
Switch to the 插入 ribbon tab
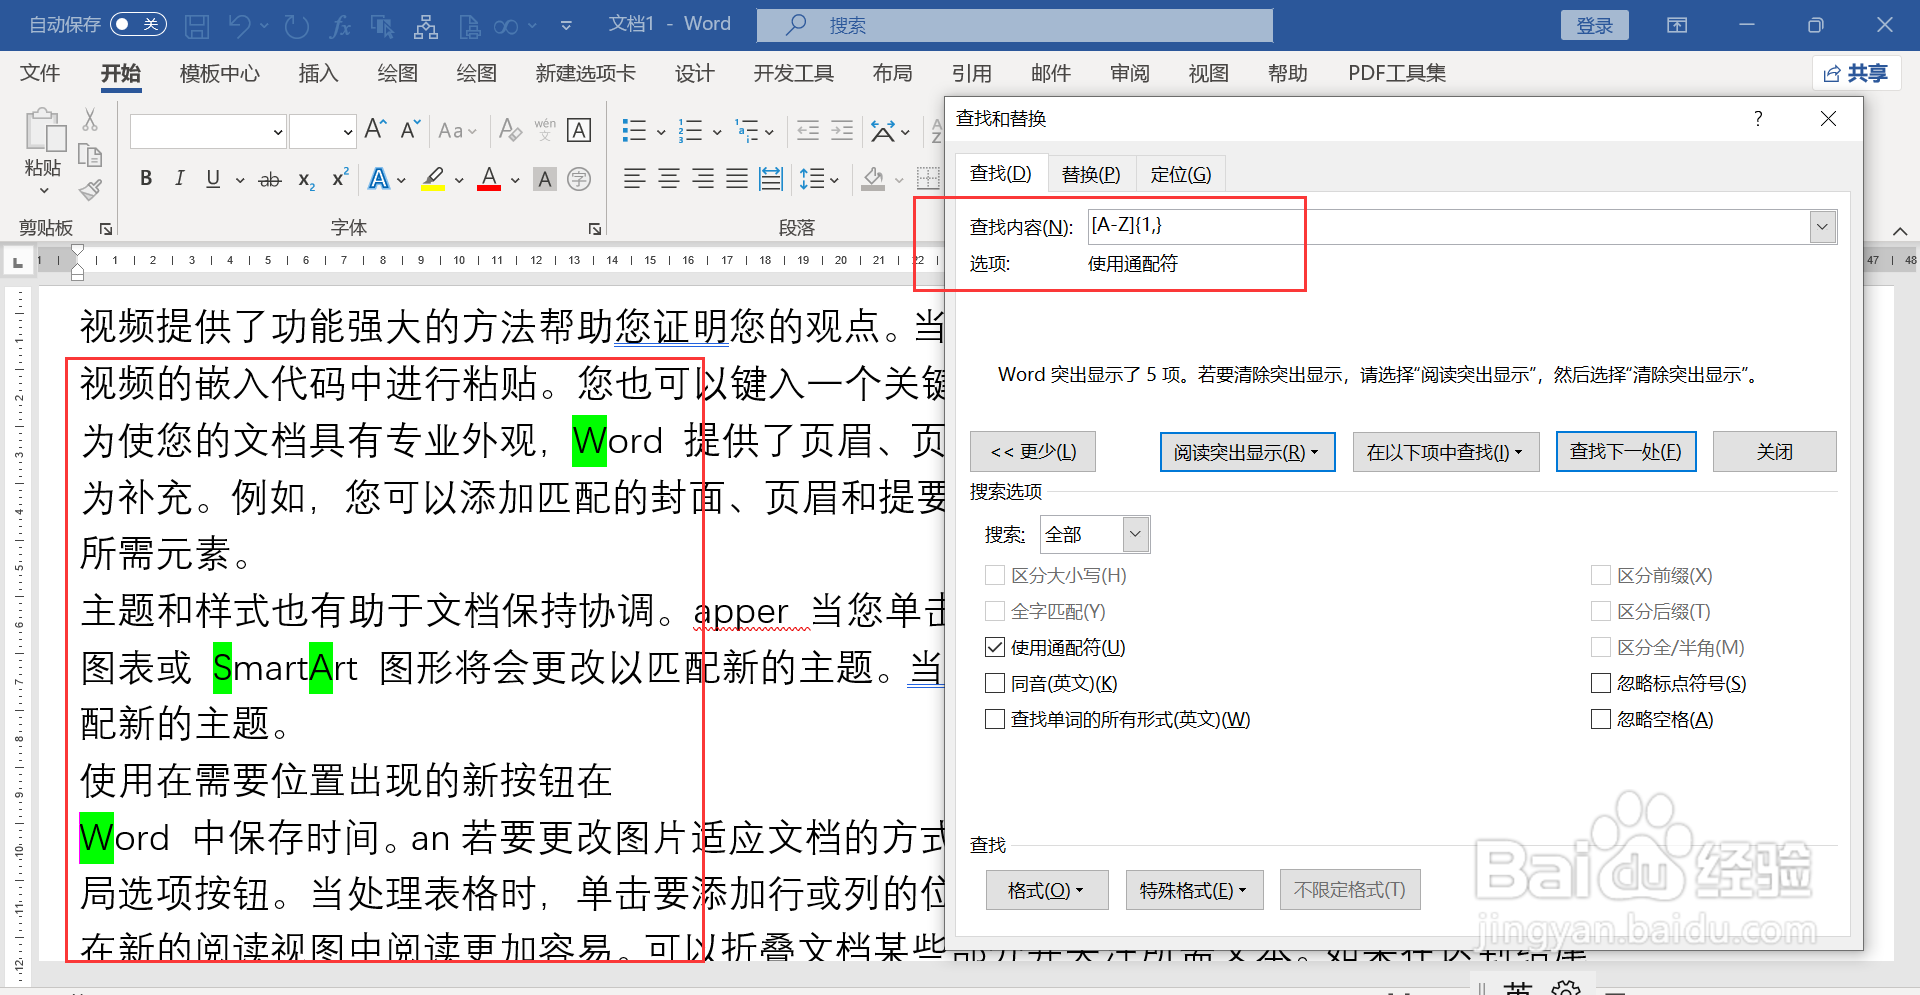[x=318, y=73]
